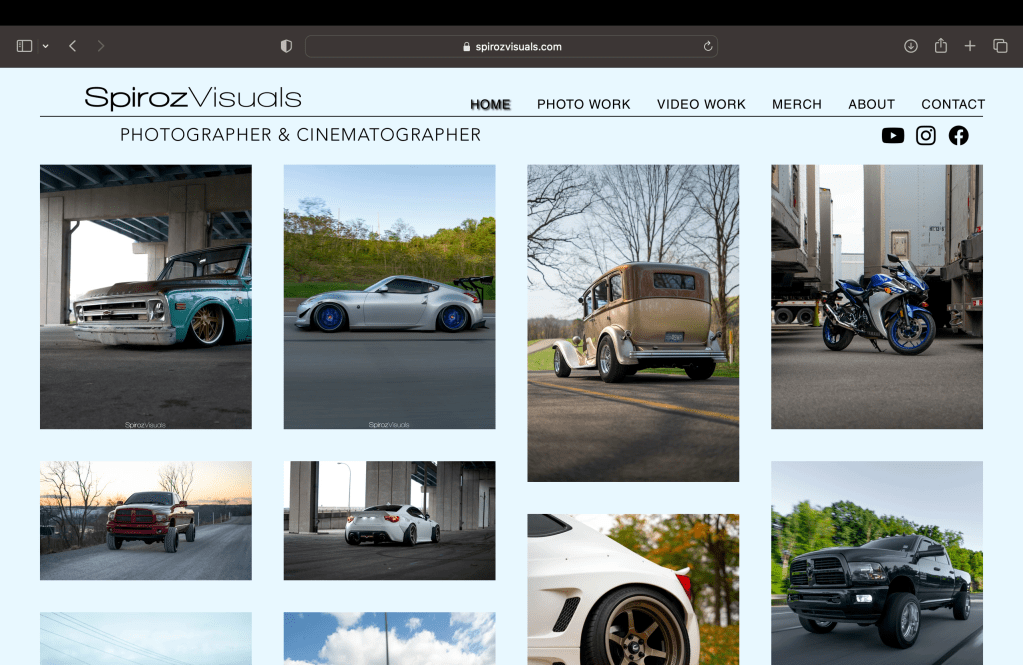Click the spirozvisuals.com address bar
Viewport: 1023px width, 665px height.
(x=511, y=46)
